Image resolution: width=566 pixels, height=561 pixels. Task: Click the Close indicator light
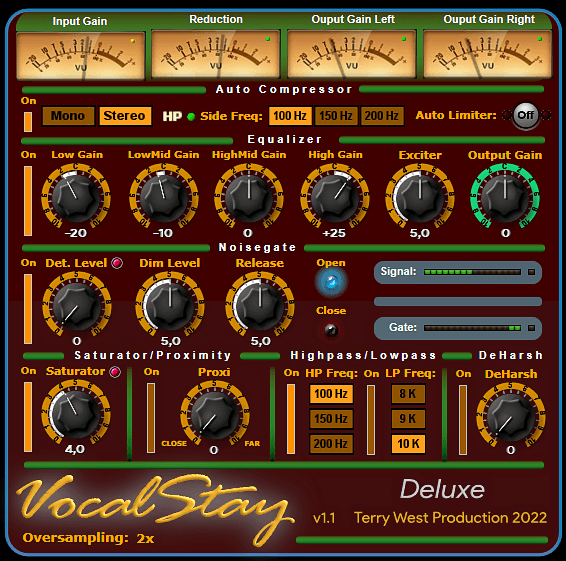(x=331, y=330)
